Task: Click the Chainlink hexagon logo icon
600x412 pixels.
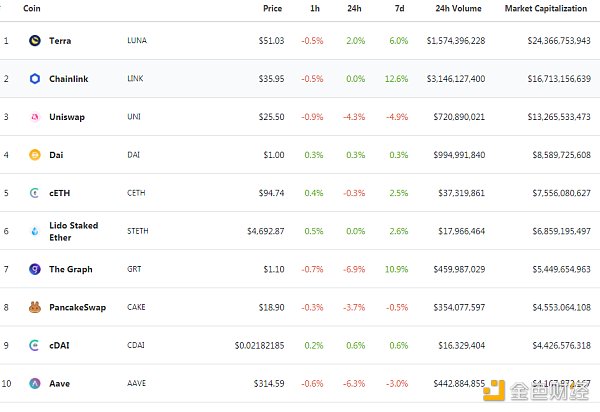Action: [x=34, y=79]
